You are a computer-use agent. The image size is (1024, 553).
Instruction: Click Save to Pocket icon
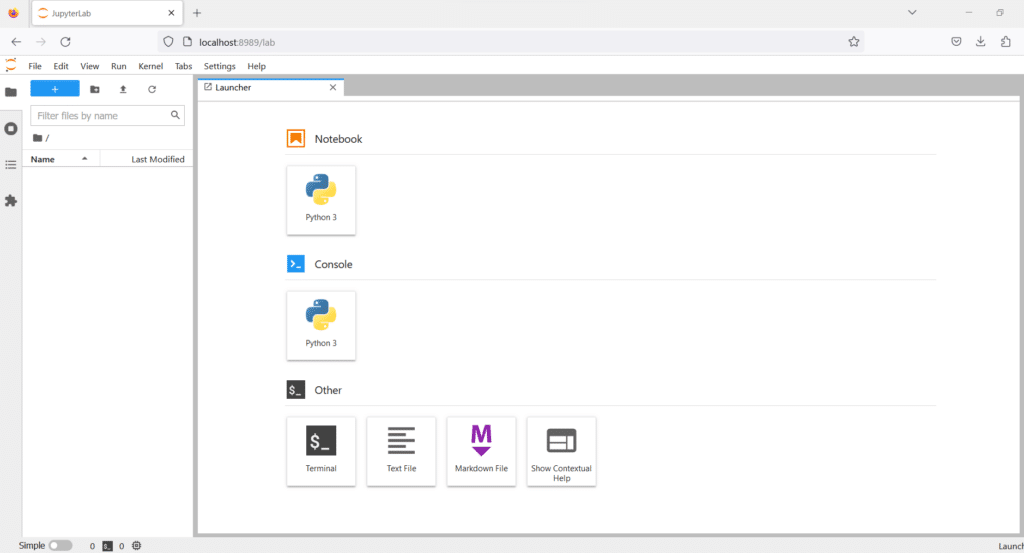click(956, 42)
